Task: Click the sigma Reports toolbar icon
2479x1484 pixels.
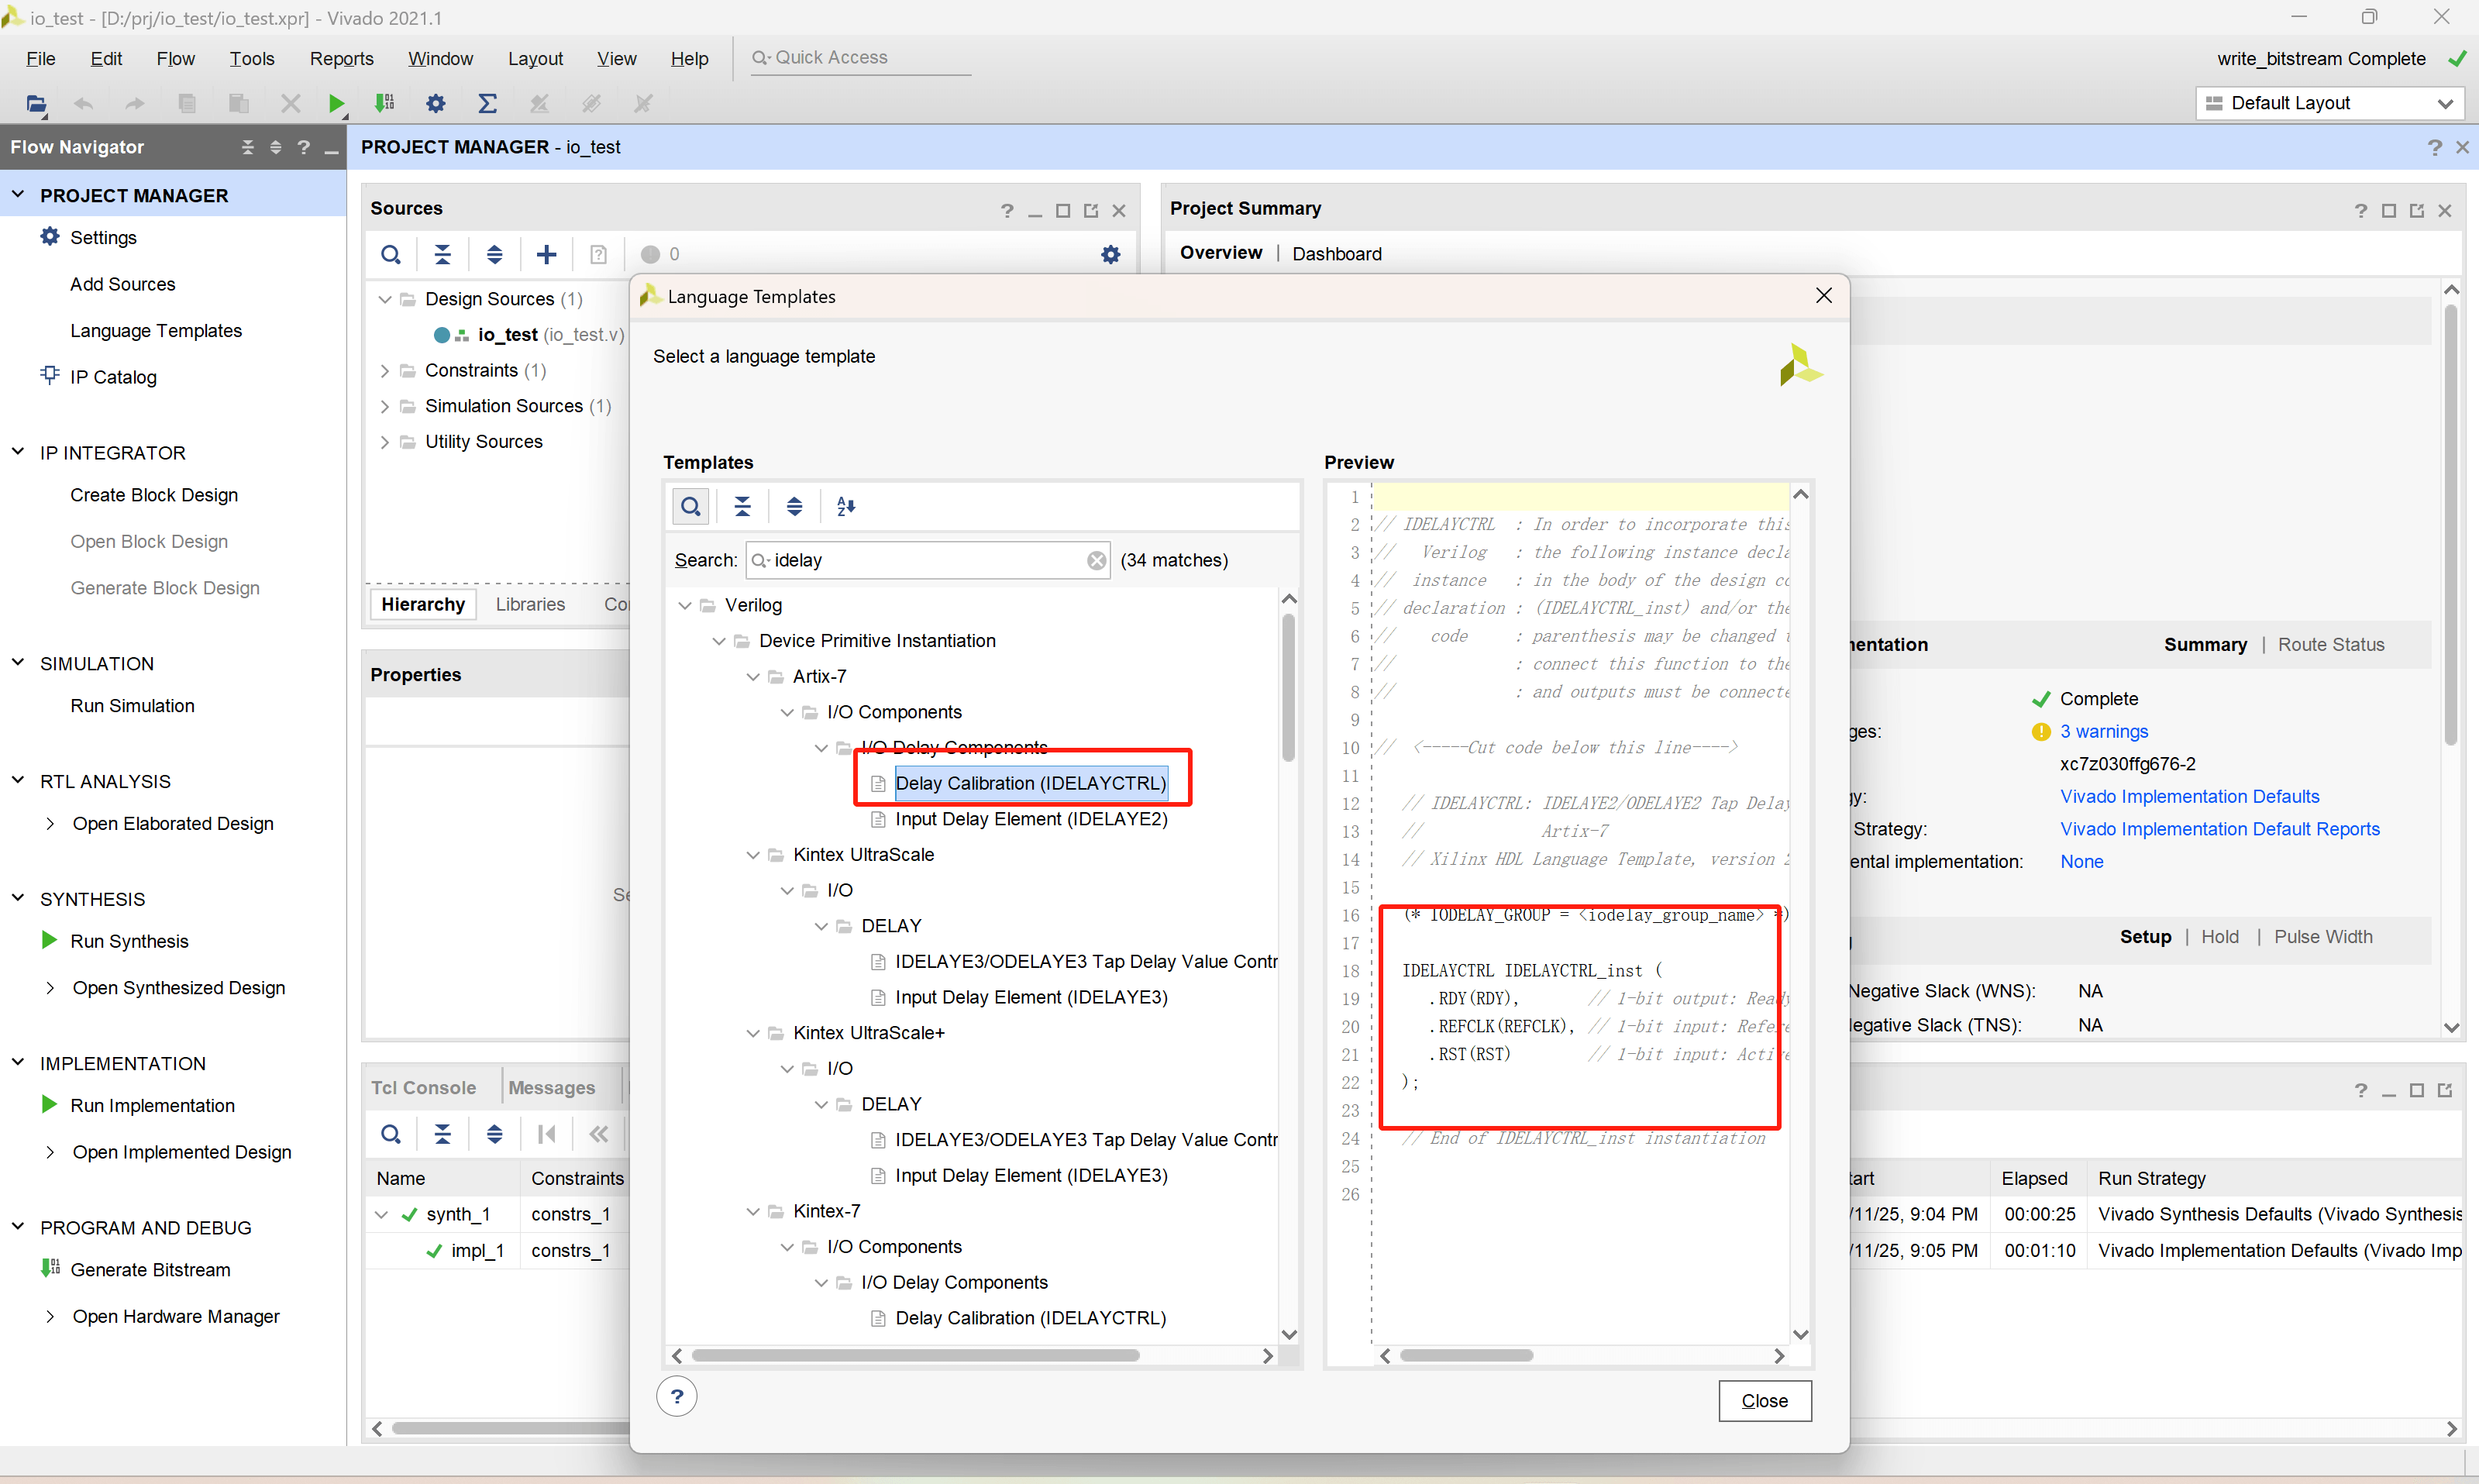Action: coord(487,103)
